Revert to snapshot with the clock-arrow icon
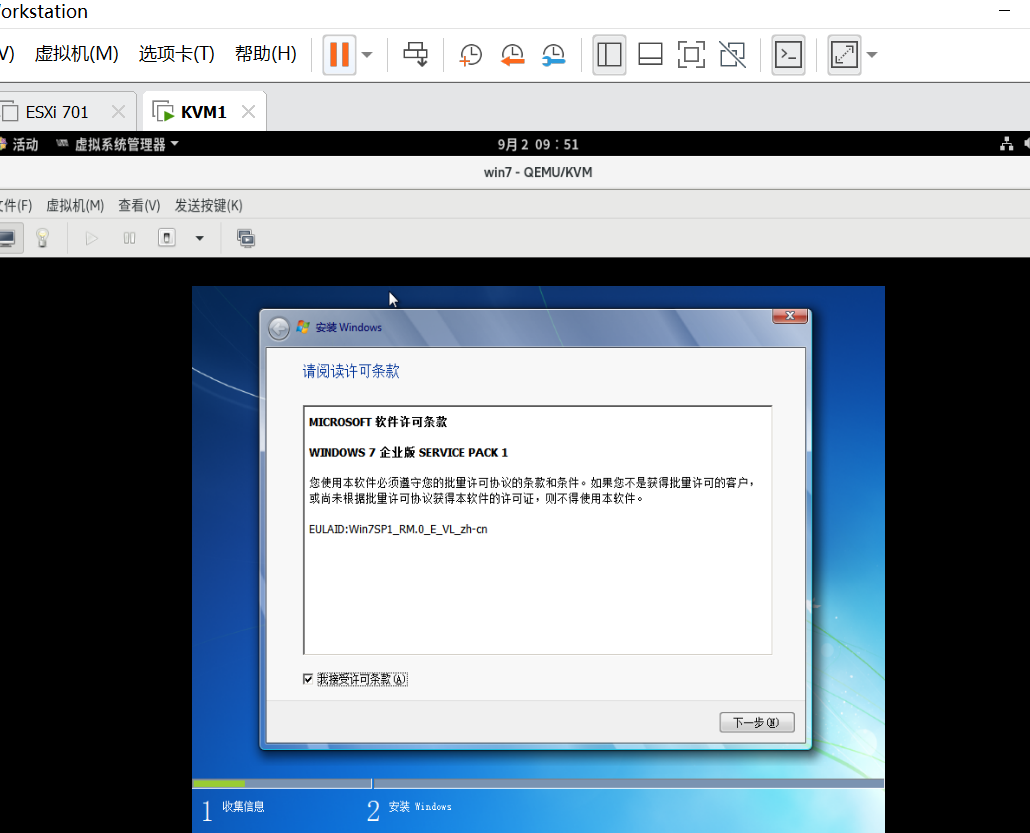 (512, 55)
